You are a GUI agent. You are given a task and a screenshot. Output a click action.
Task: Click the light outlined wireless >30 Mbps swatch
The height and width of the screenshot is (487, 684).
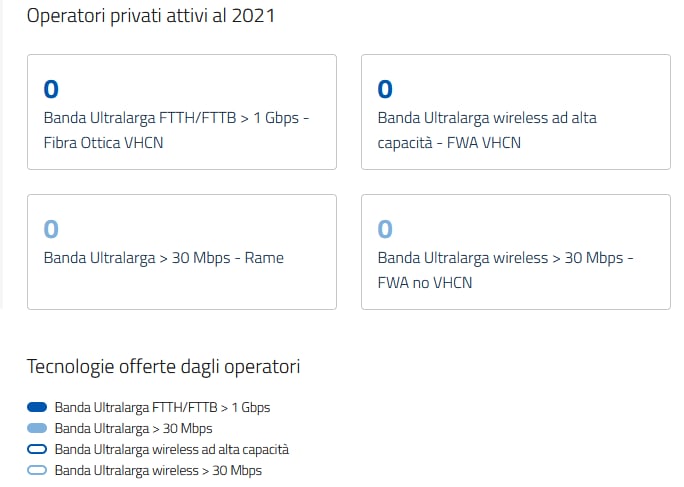[38, 470]
